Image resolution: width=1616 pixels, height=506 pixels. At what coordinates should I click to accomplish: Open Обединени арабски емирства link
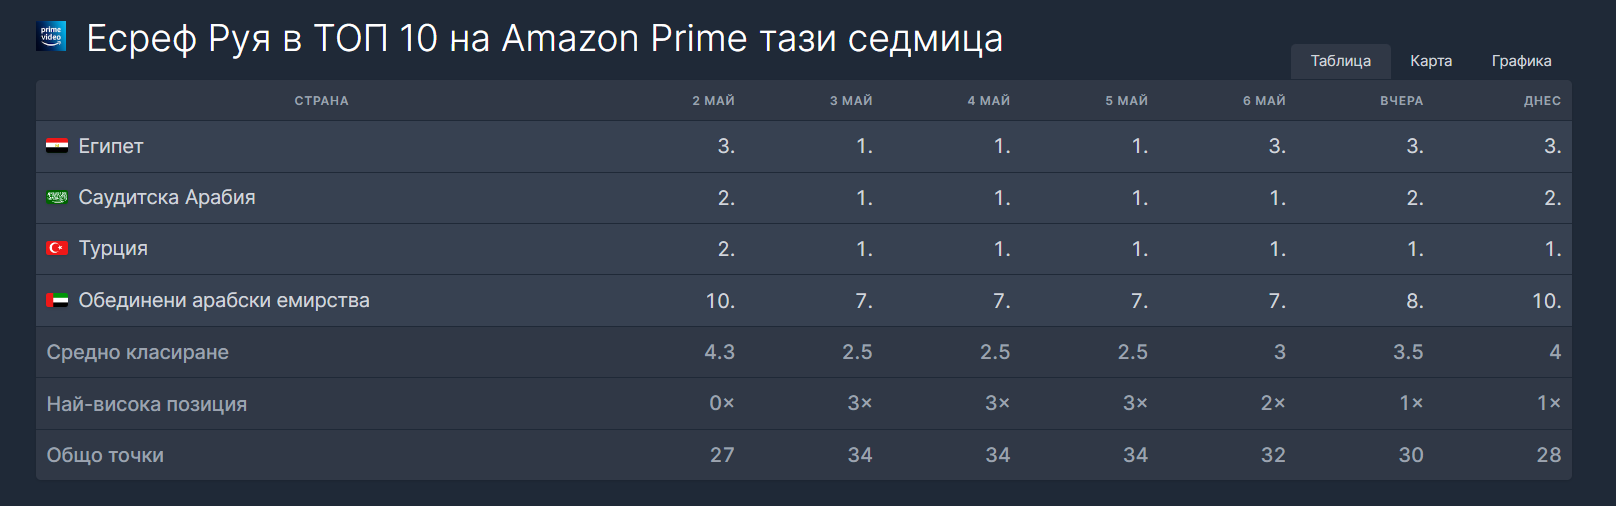click(224, 301)
